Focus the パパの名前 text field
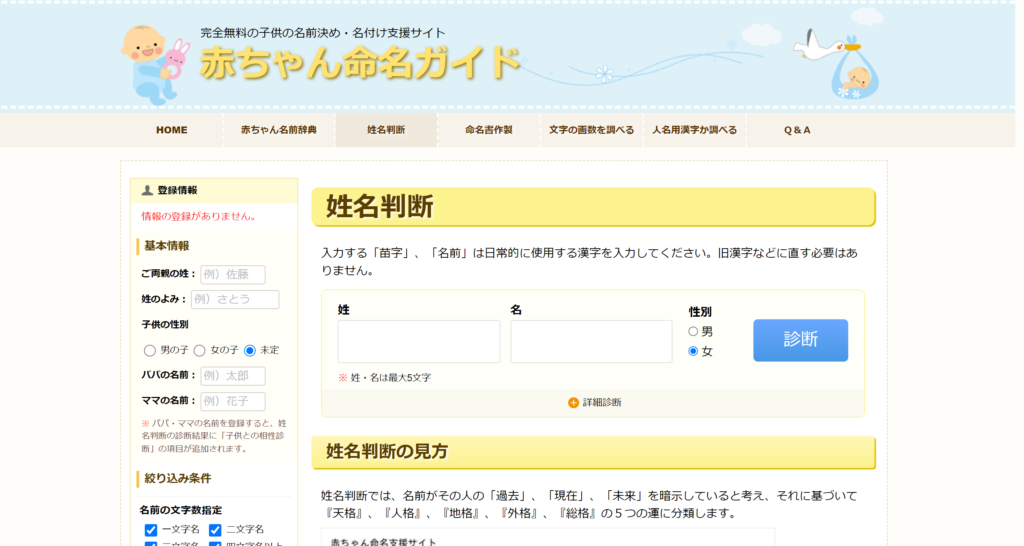 [x=232, y=376]
